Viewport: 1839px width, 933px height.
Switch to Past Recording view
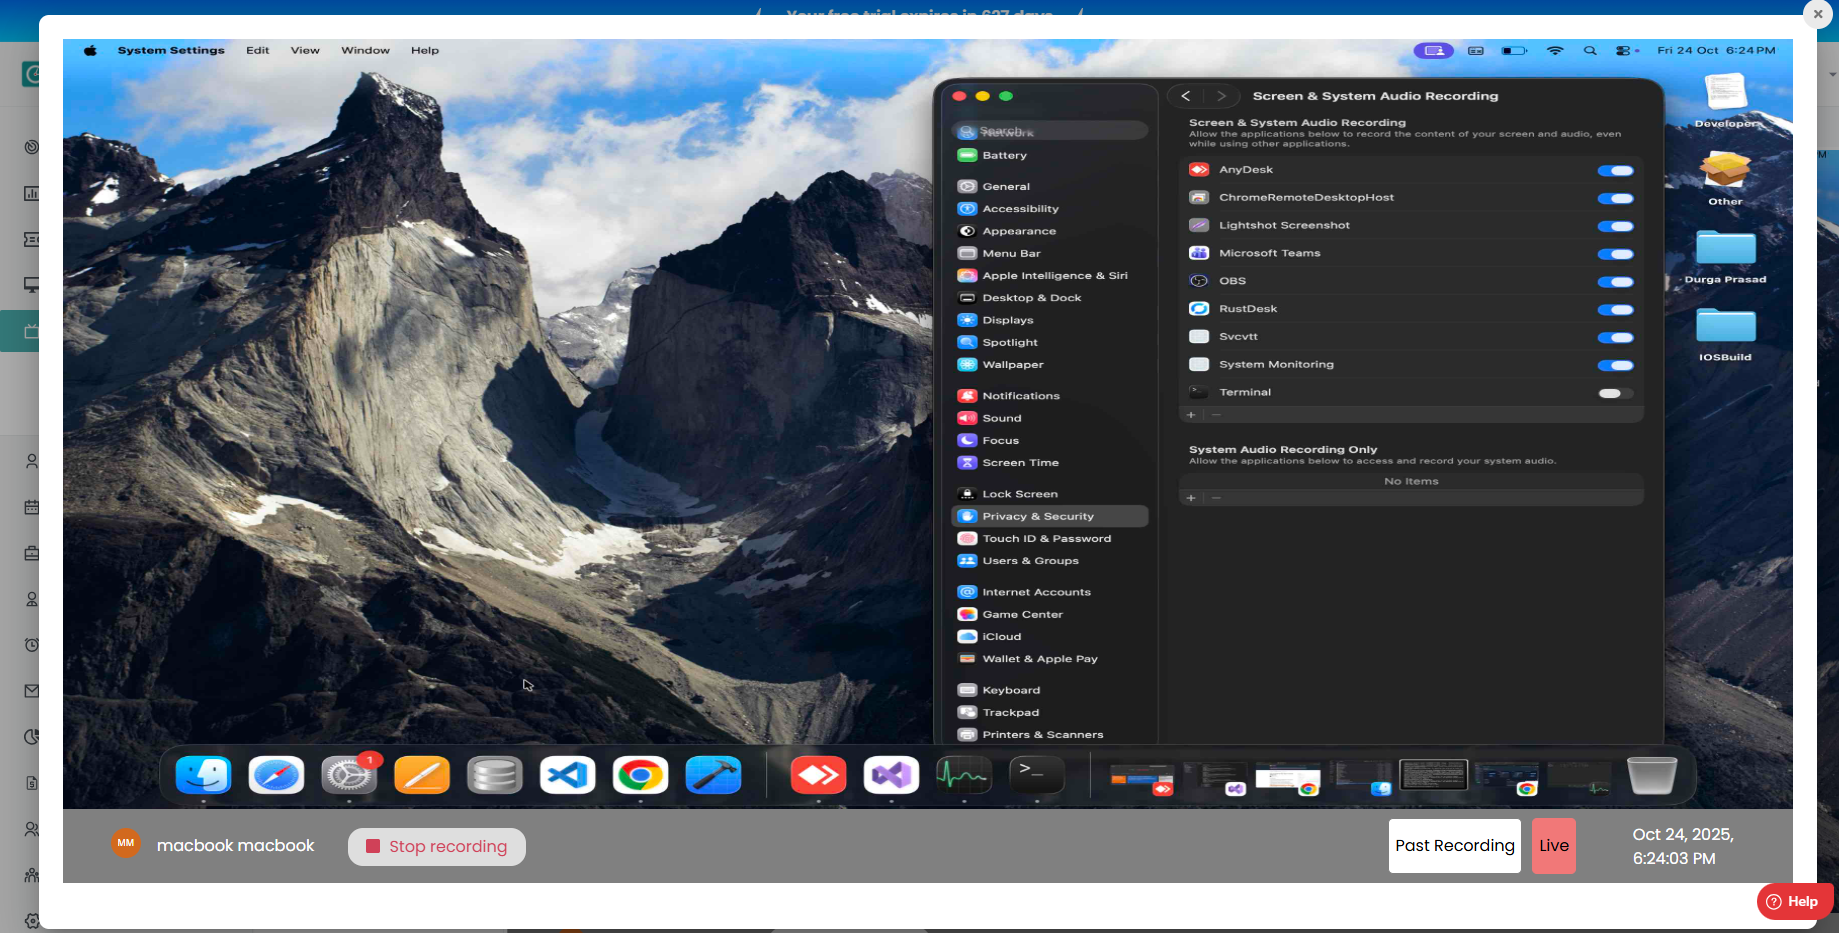coord(1454,846)
